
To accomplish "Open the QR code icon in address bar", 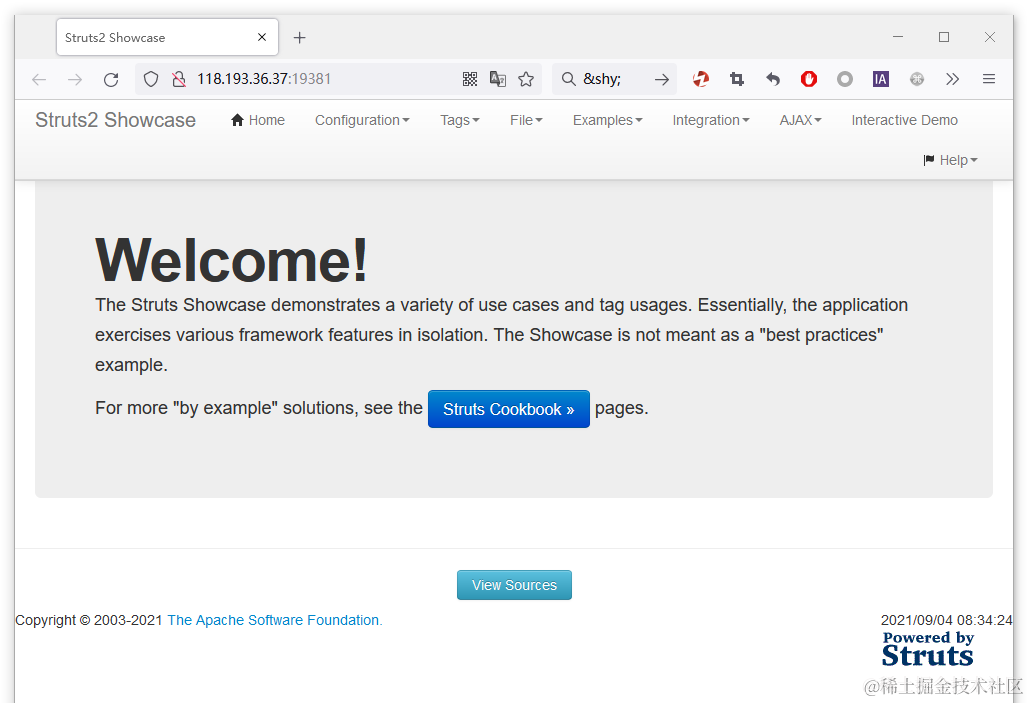I will (x=470, y=79).
